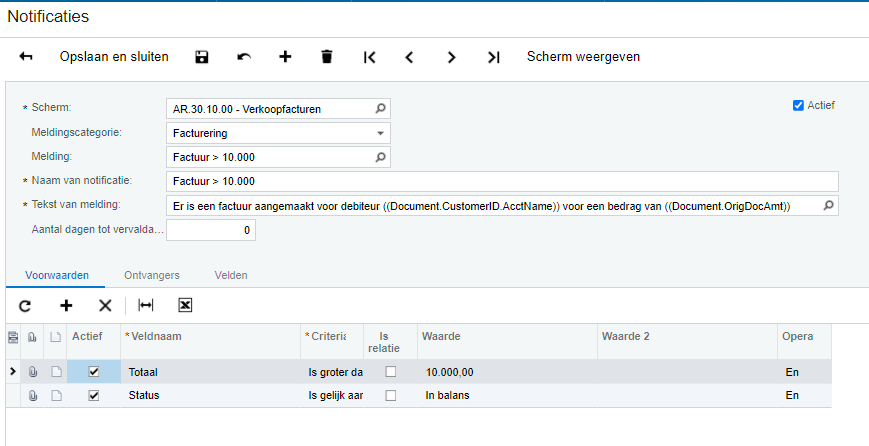Viewport: 869px width, 446px height.
Task: Click the save disk icon
Action: pyautogui.click(x=202, y=57)
